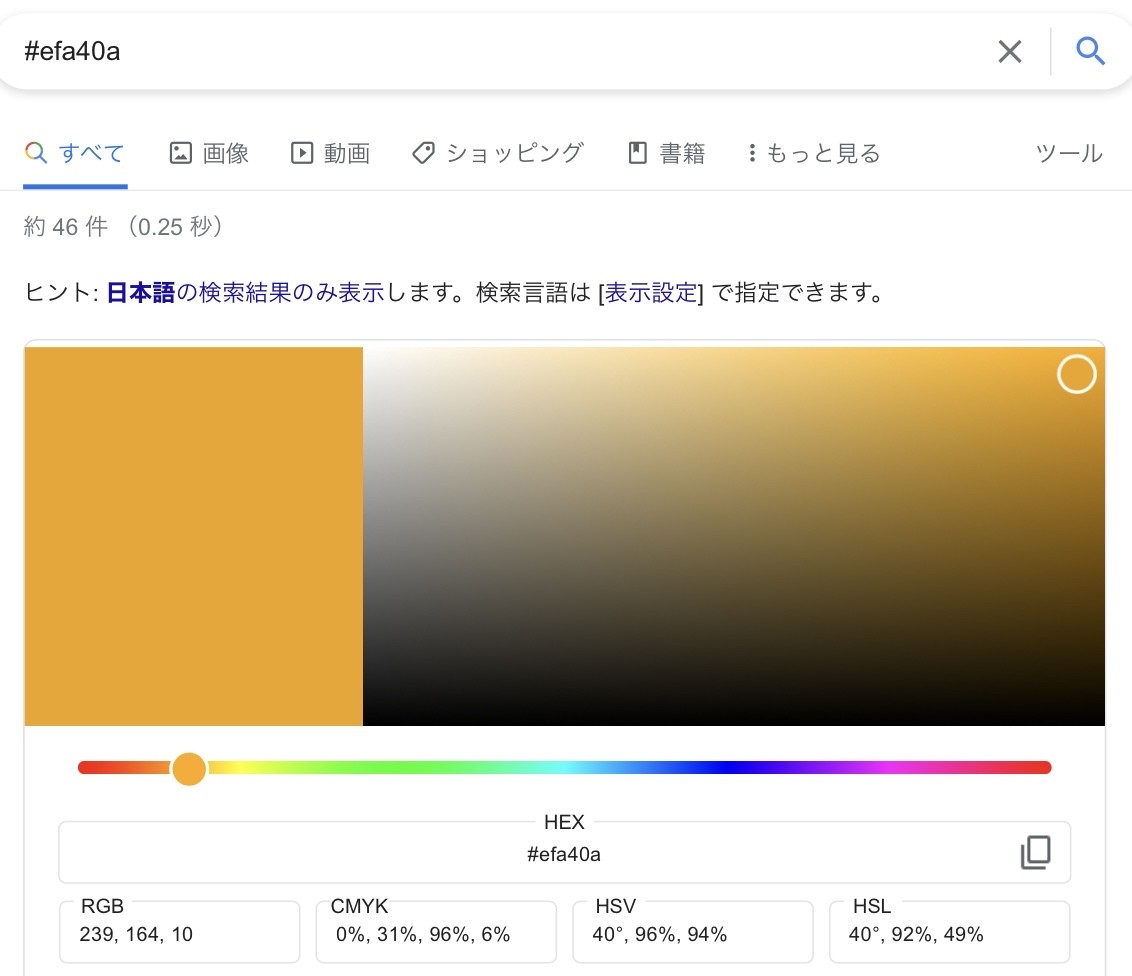This screenshot has height=976, width=1132.
Task: Follow the 日本語の検索結果のみ表示 link
Action: (x=245, y=293)
